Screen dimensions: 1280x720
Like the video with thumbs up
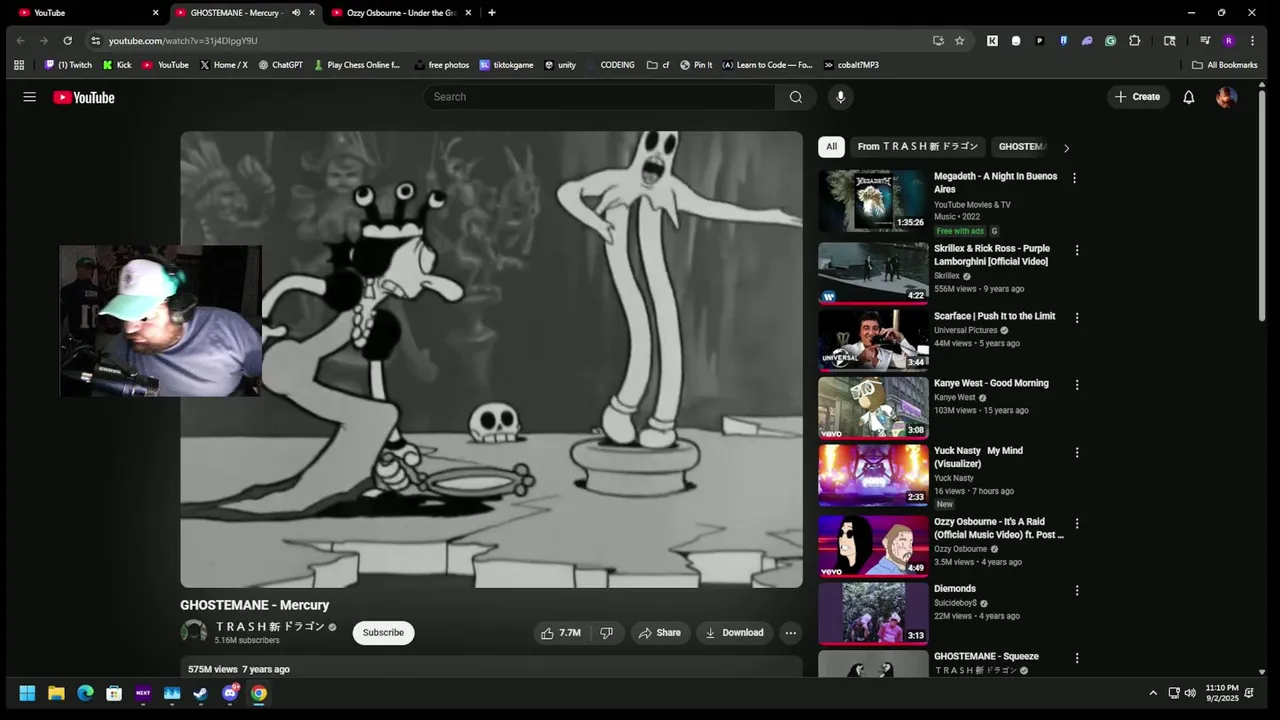click(560, 633)
